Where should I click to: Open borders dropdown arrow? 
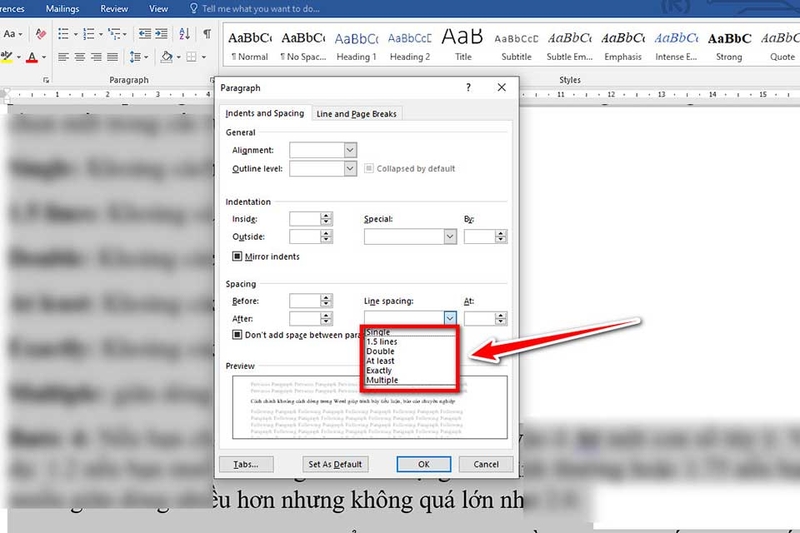coord(203,57)
